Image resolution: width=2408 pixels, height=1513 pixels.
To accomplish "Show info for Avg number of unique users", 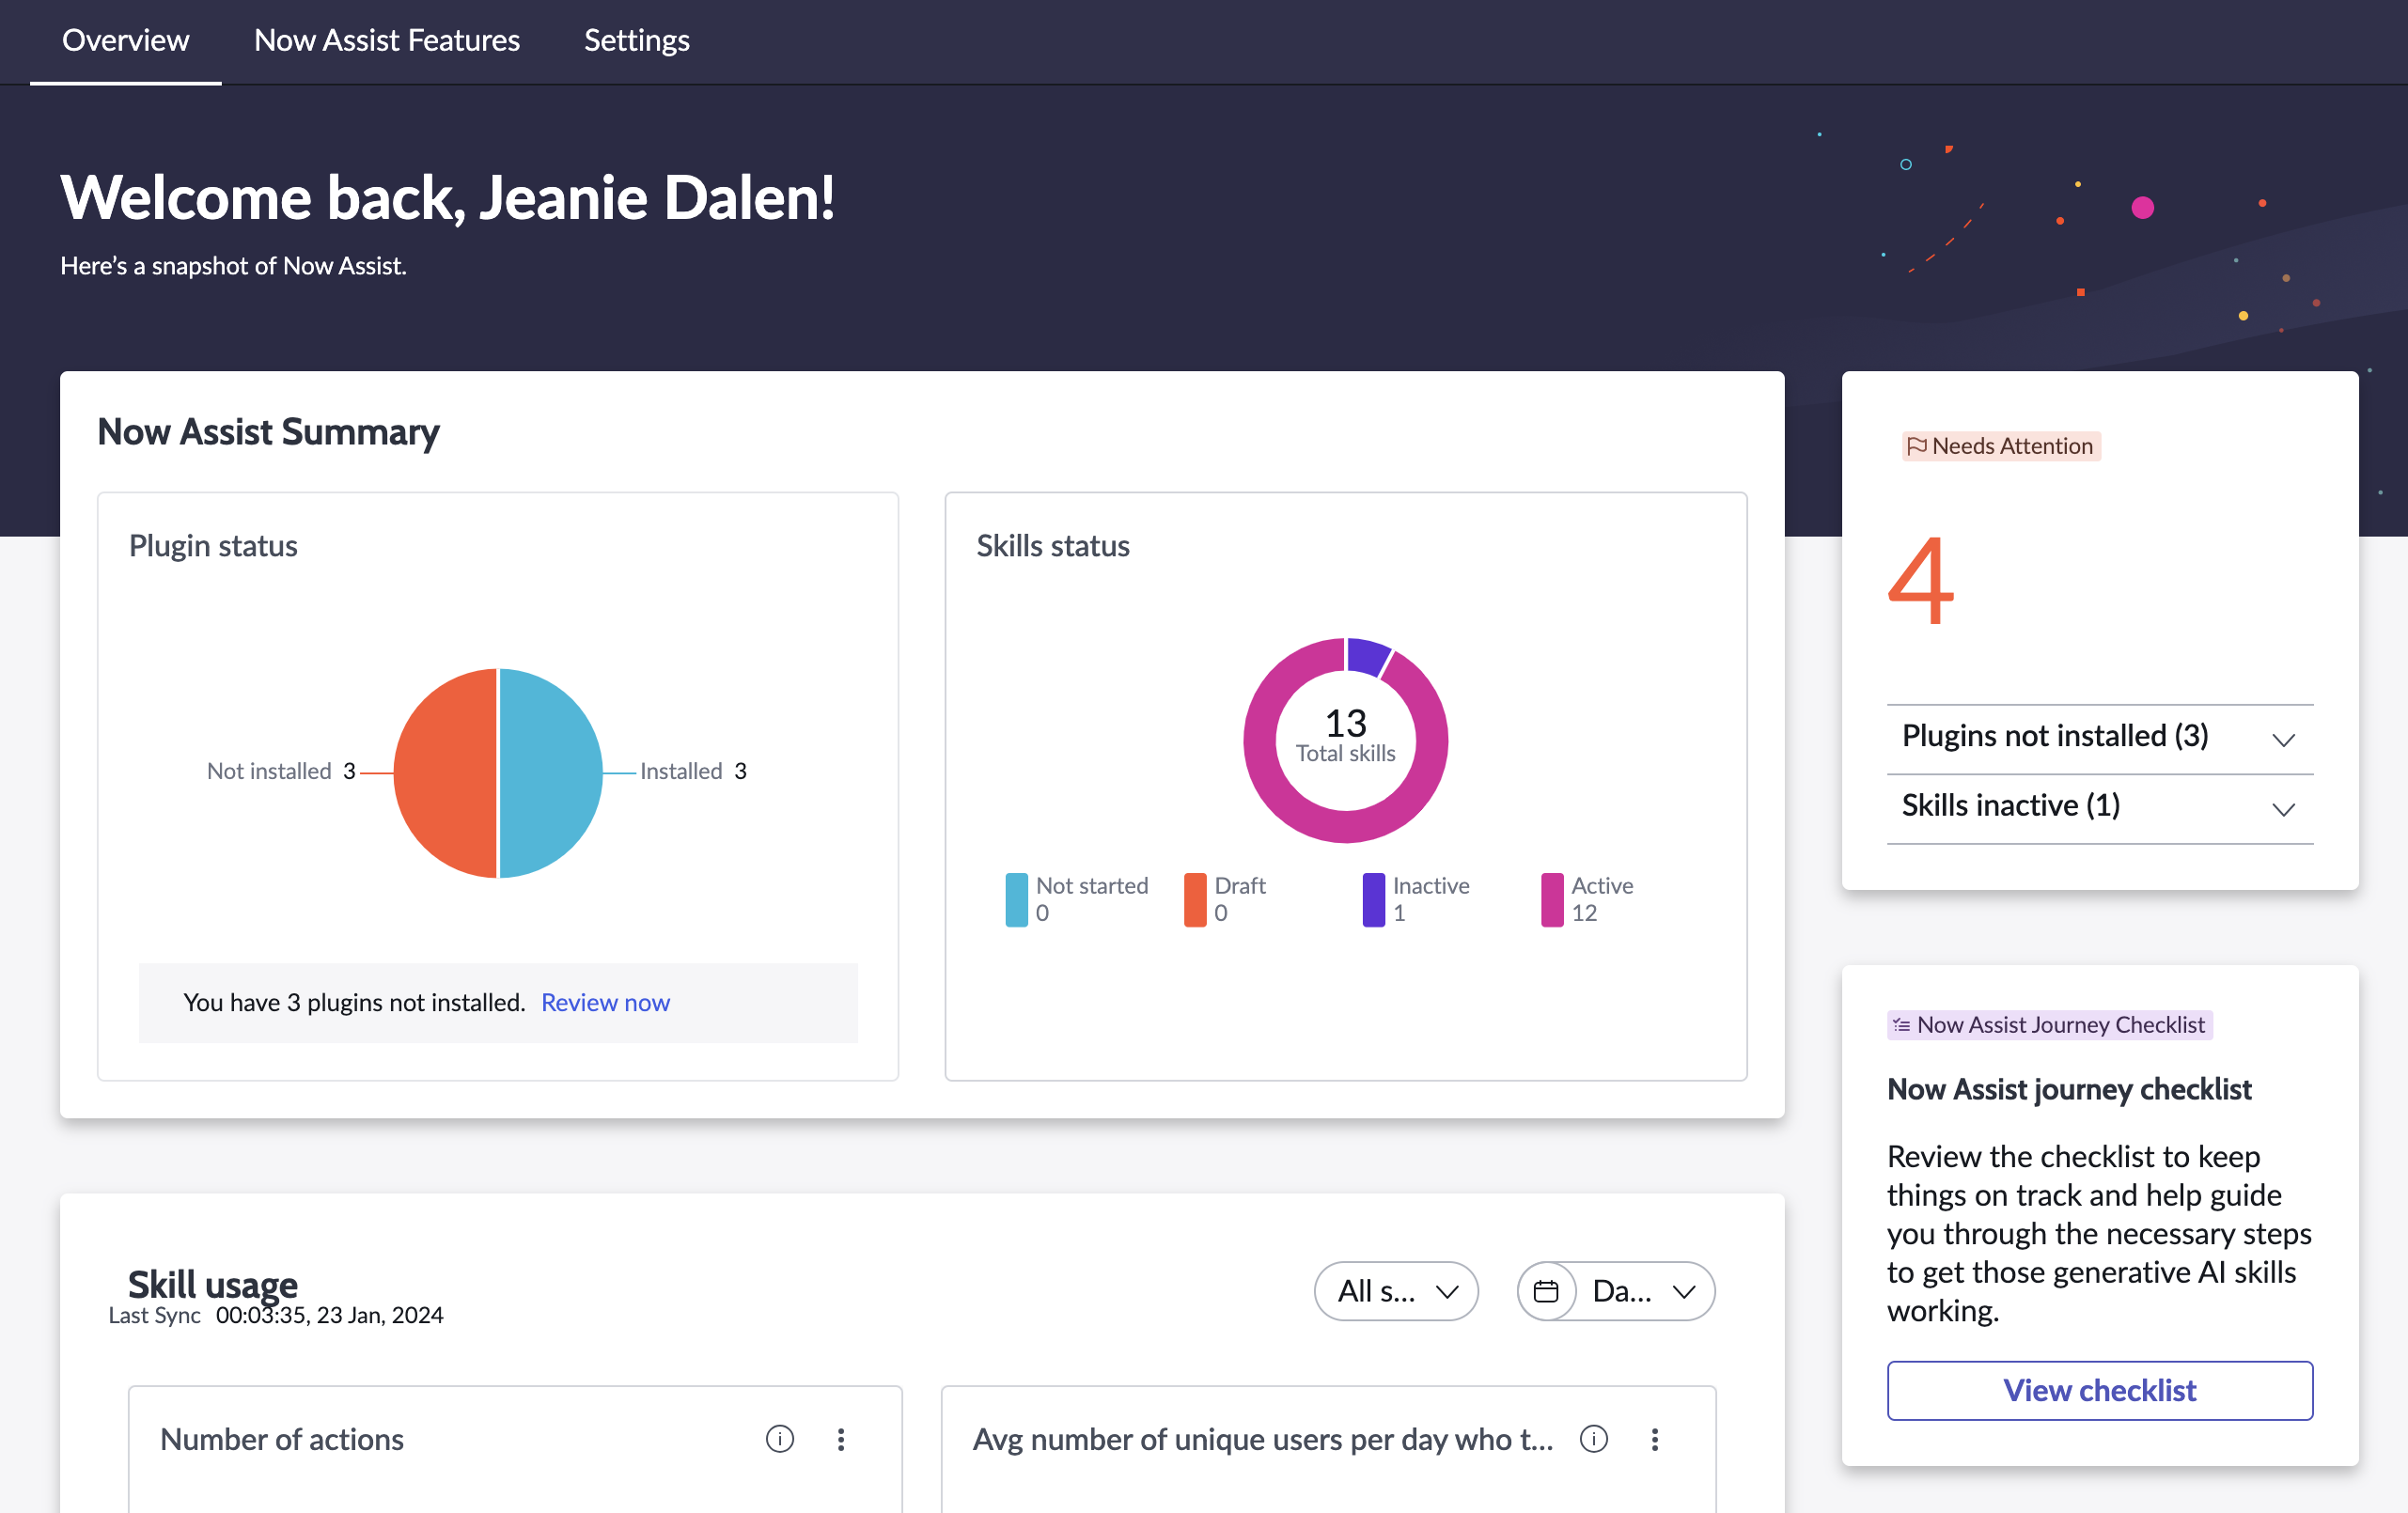I will [x=1594, y=1439].
